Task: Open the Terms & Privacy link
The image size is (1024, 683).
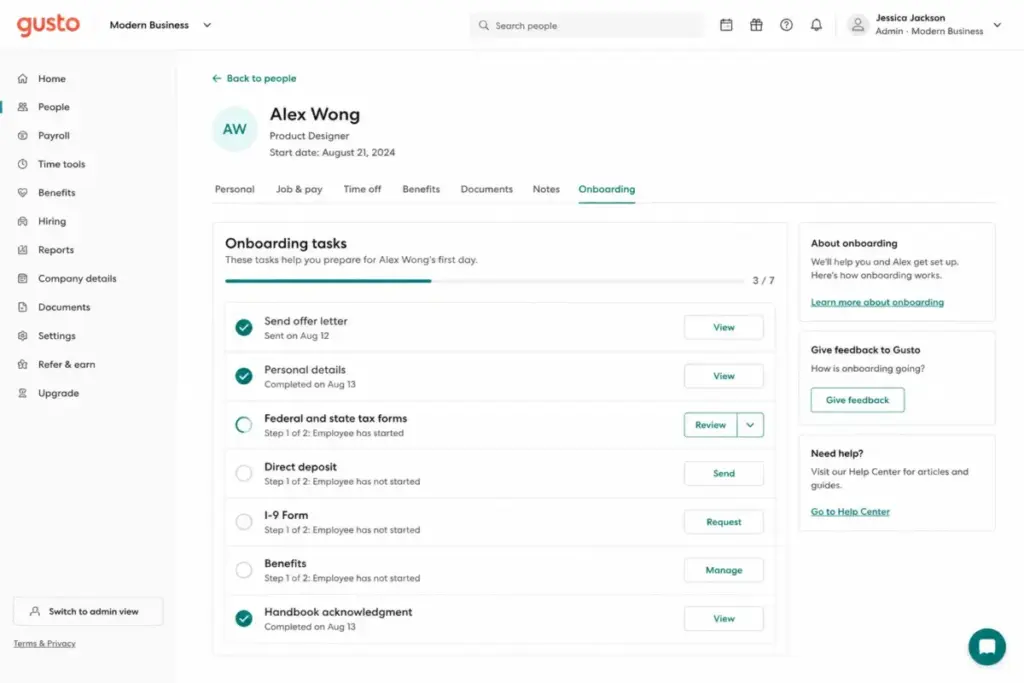Action: pyautogui.click(x=44, y=644)
